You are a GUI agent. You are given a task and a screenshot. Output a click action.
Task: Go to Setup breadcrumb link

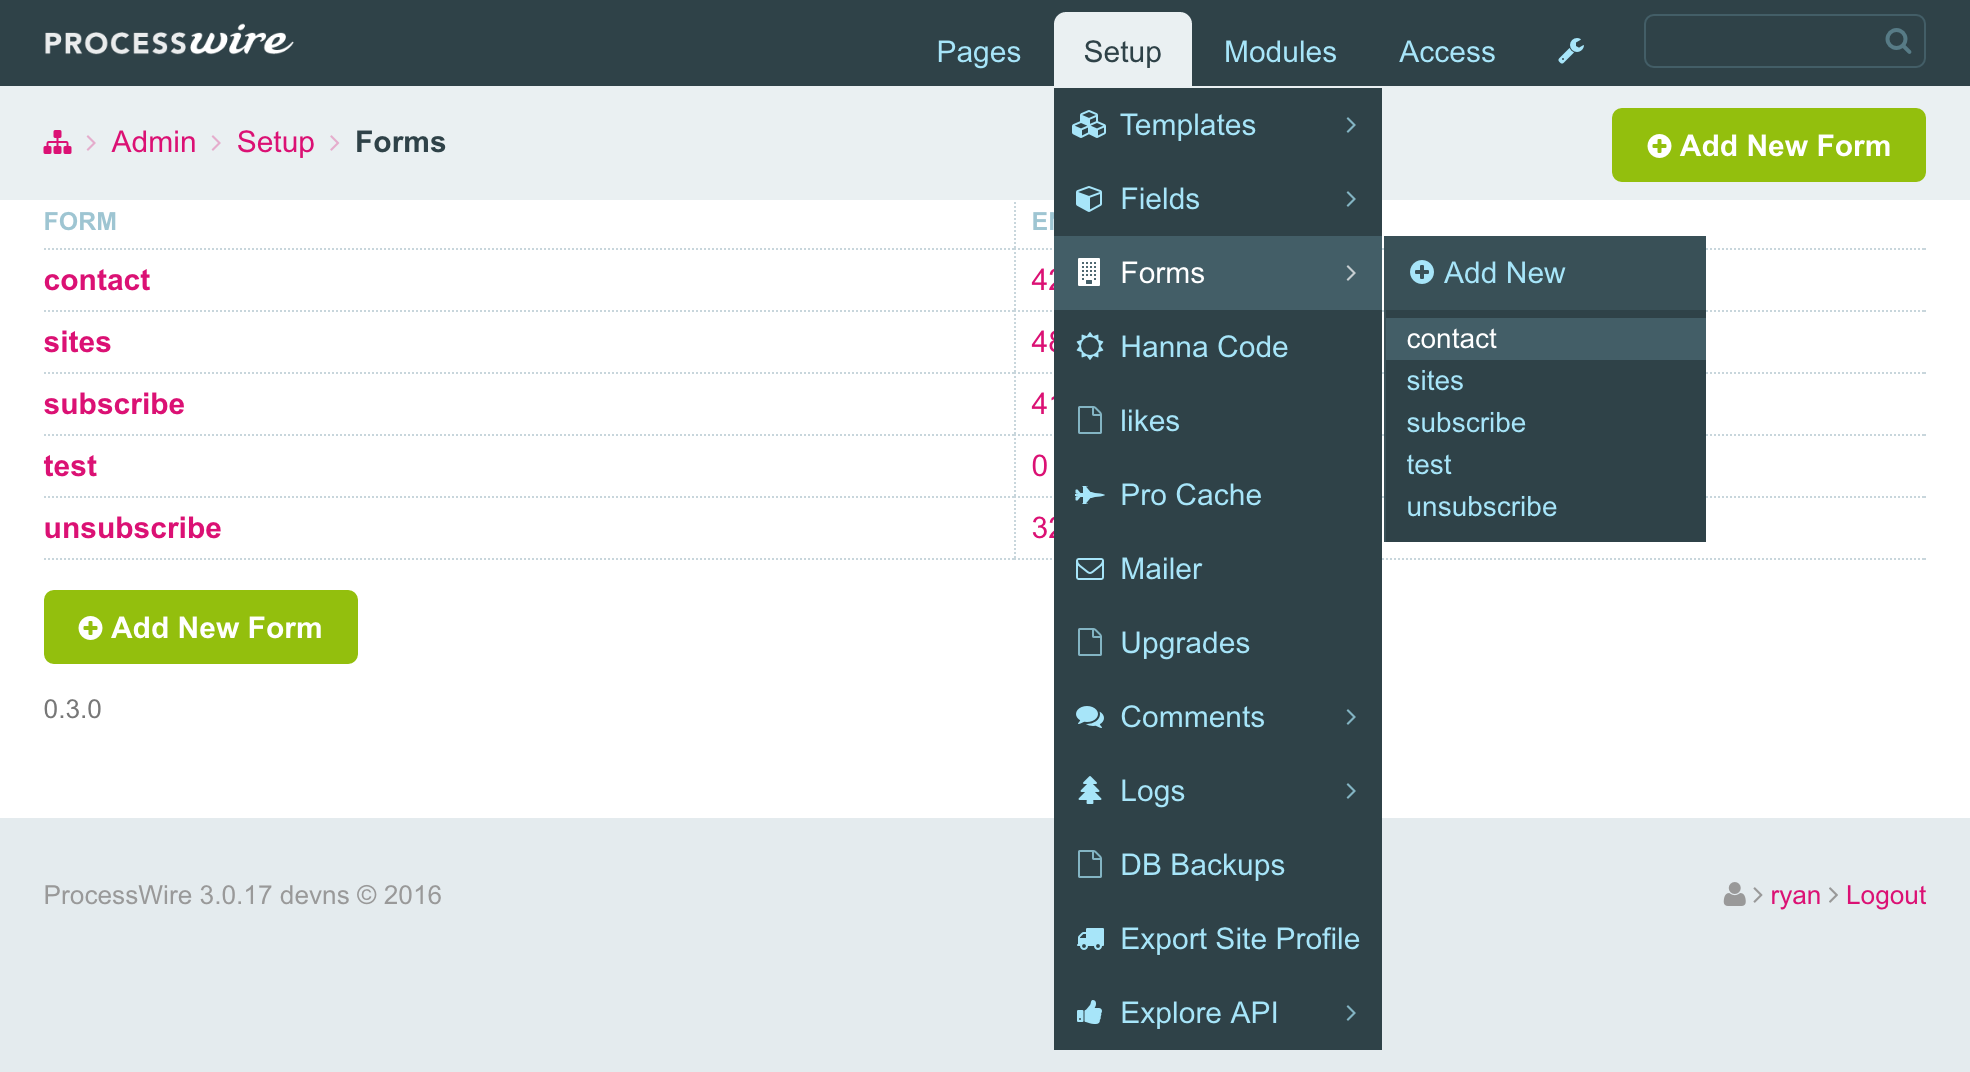[275, 142]
